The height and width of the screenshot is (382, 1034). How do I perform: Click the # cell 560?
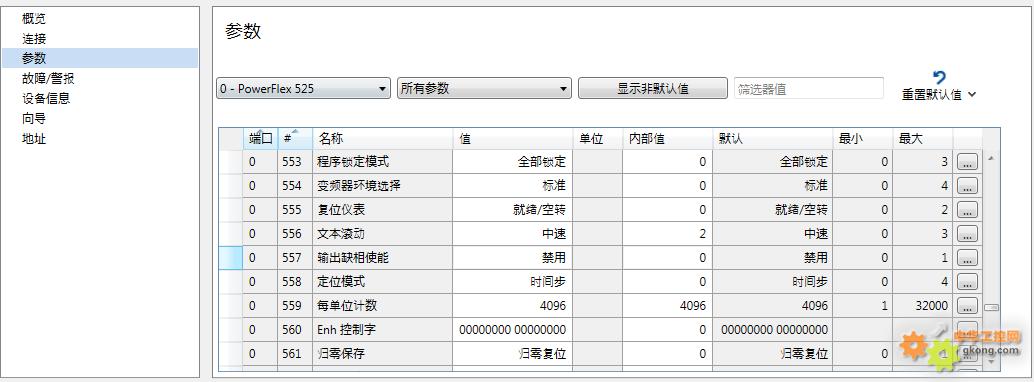click(295, 330)
